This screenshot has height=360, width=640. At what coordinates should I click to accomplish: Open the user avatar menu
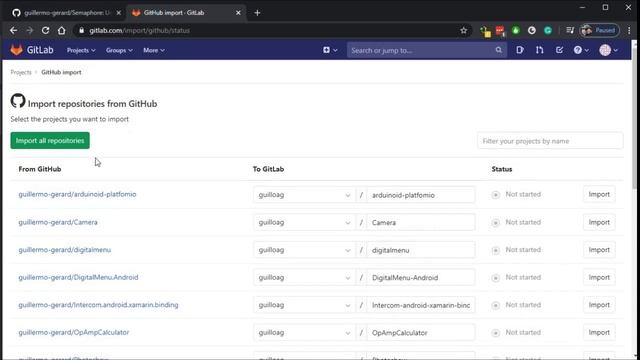pyautogui.click(x=608, y=50)
